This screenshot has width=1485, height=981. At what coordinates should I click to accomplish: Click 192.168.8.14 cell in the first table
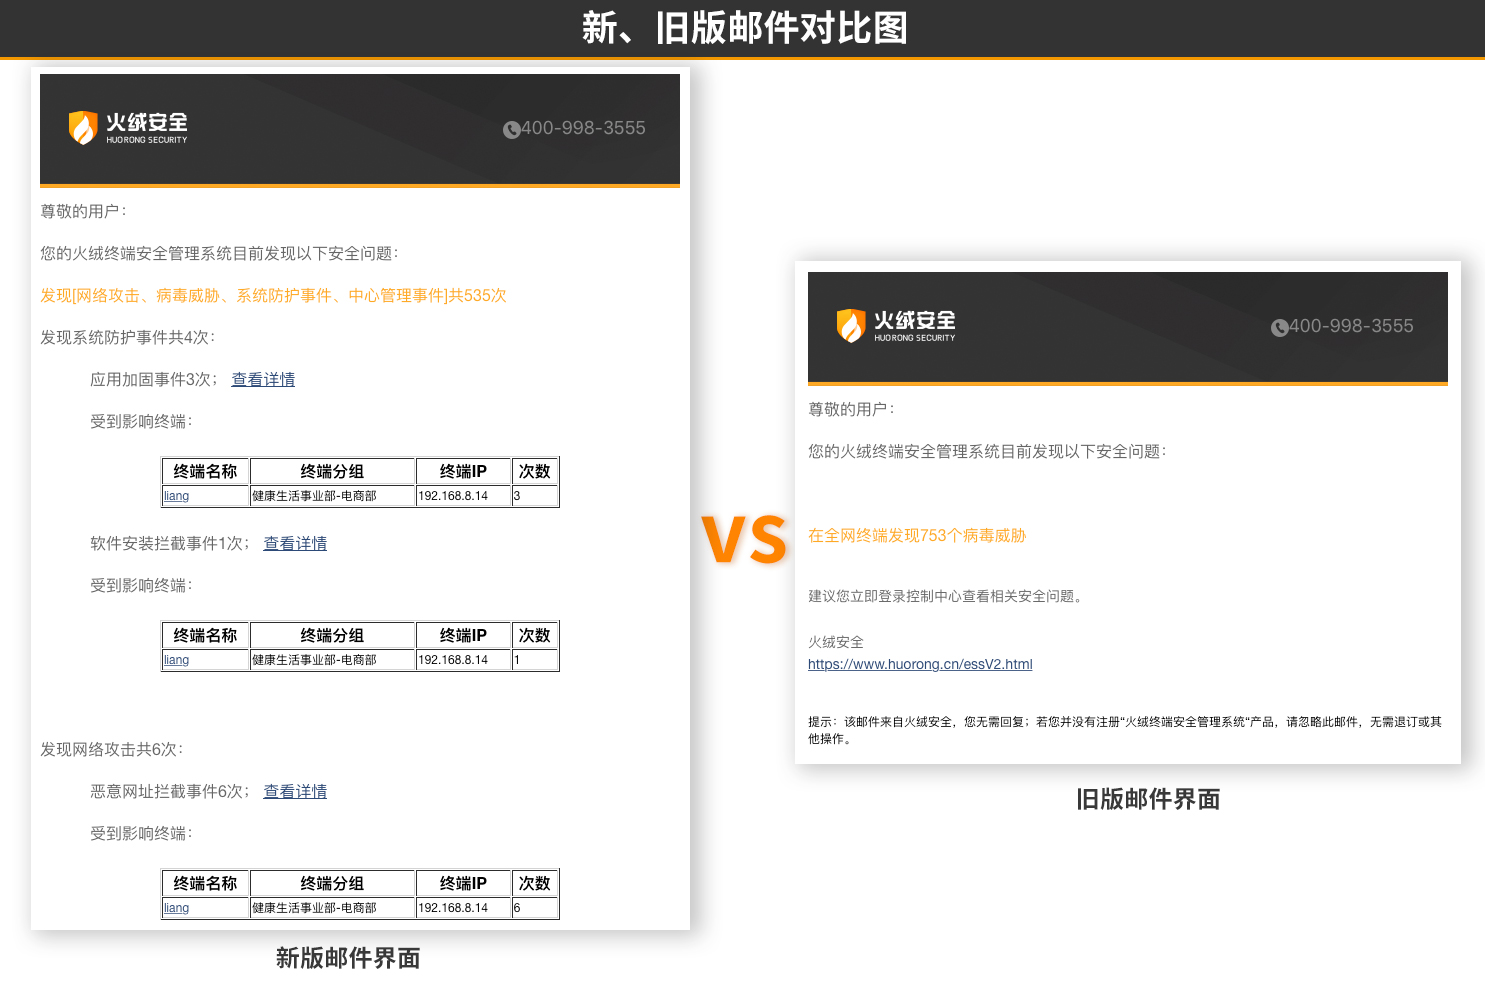point(463,496)
